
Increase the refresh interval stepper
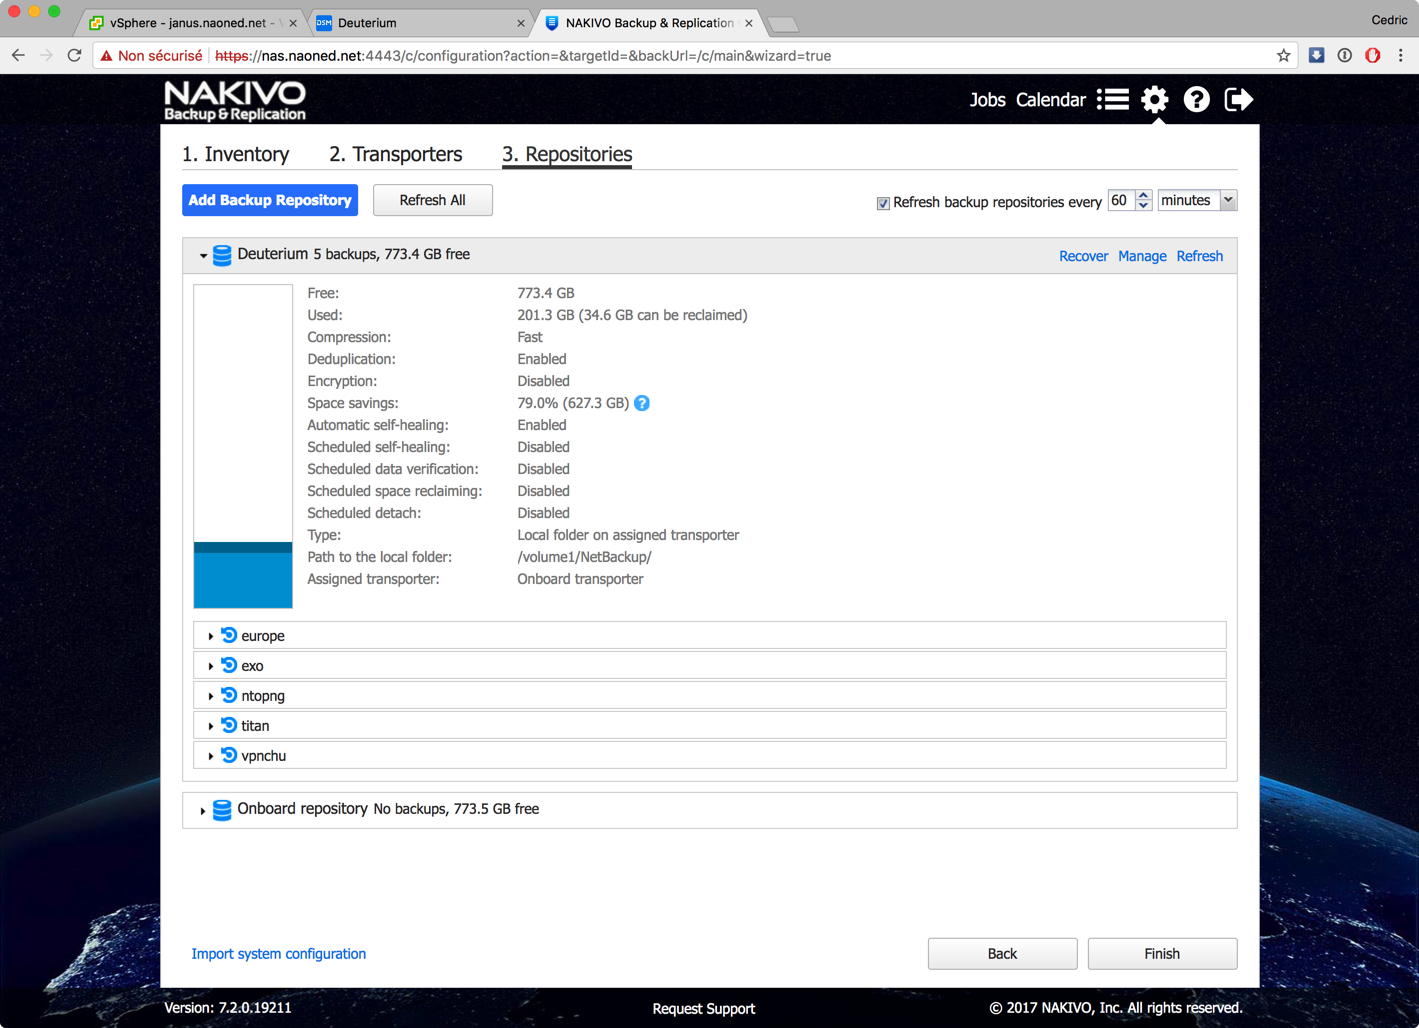point(1144,195)
